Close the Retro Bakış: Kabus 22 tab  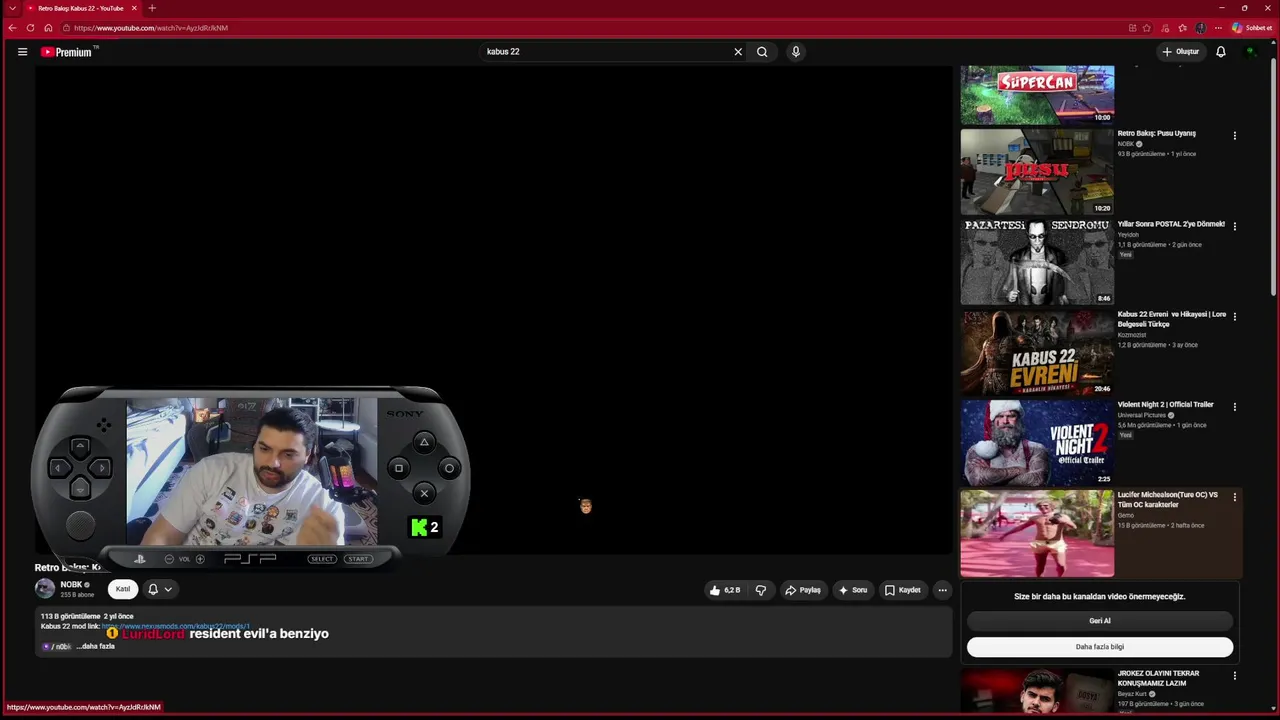click(134, 8)
